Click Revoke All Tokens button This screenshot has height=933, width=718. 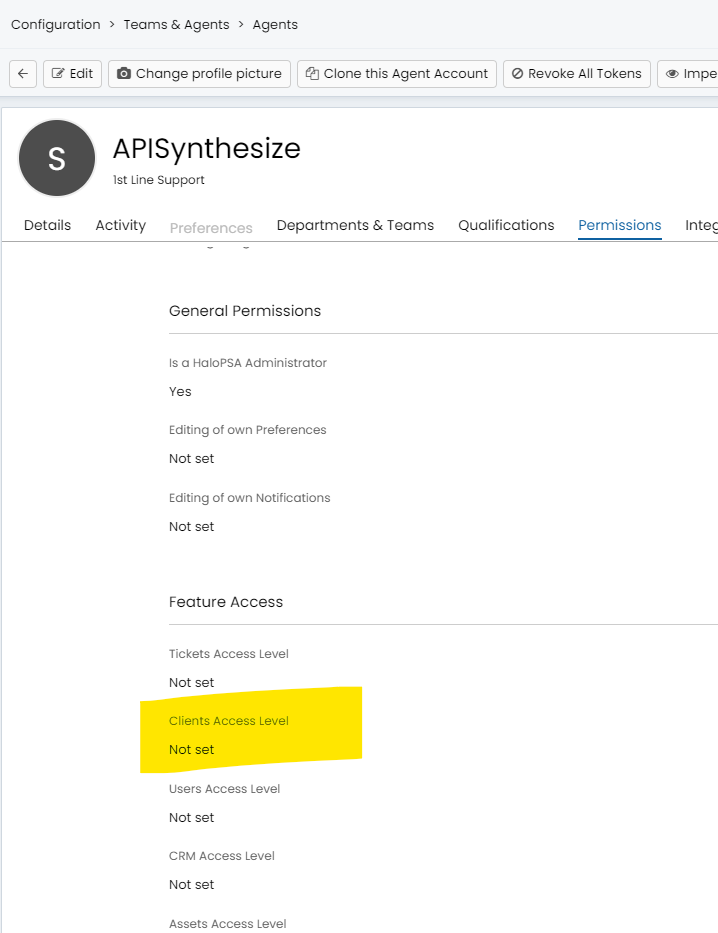click(x=577, y=74)
